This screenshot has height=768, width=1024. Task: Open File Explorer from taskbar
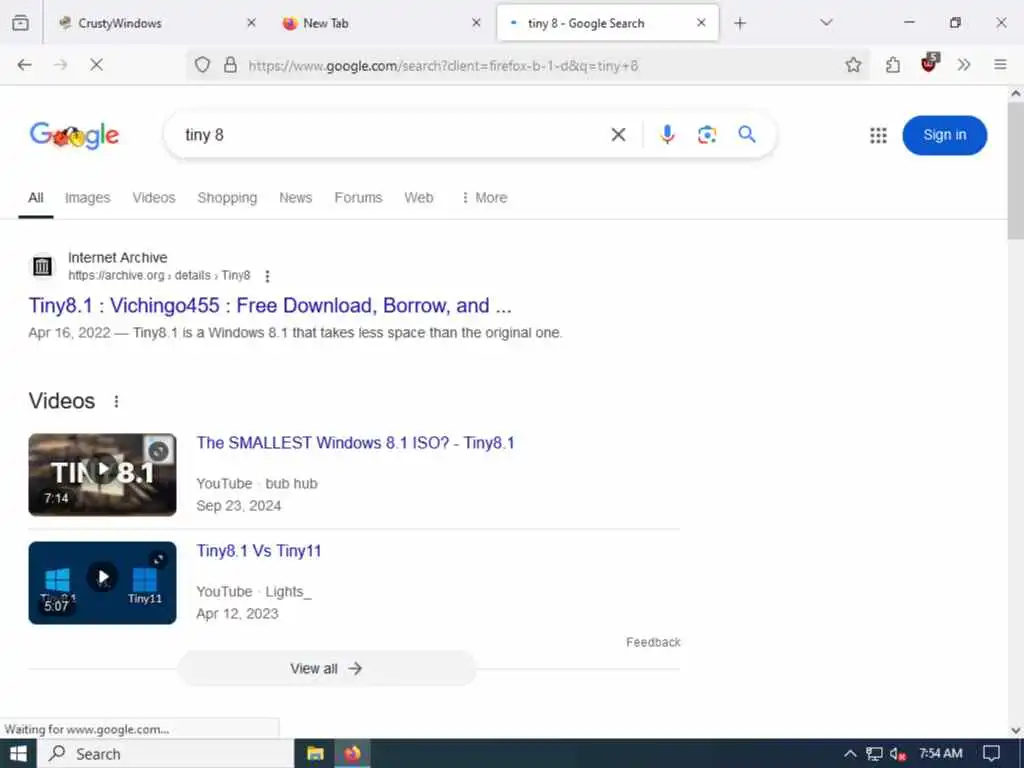pyautogui.click(x=315, y=754)
